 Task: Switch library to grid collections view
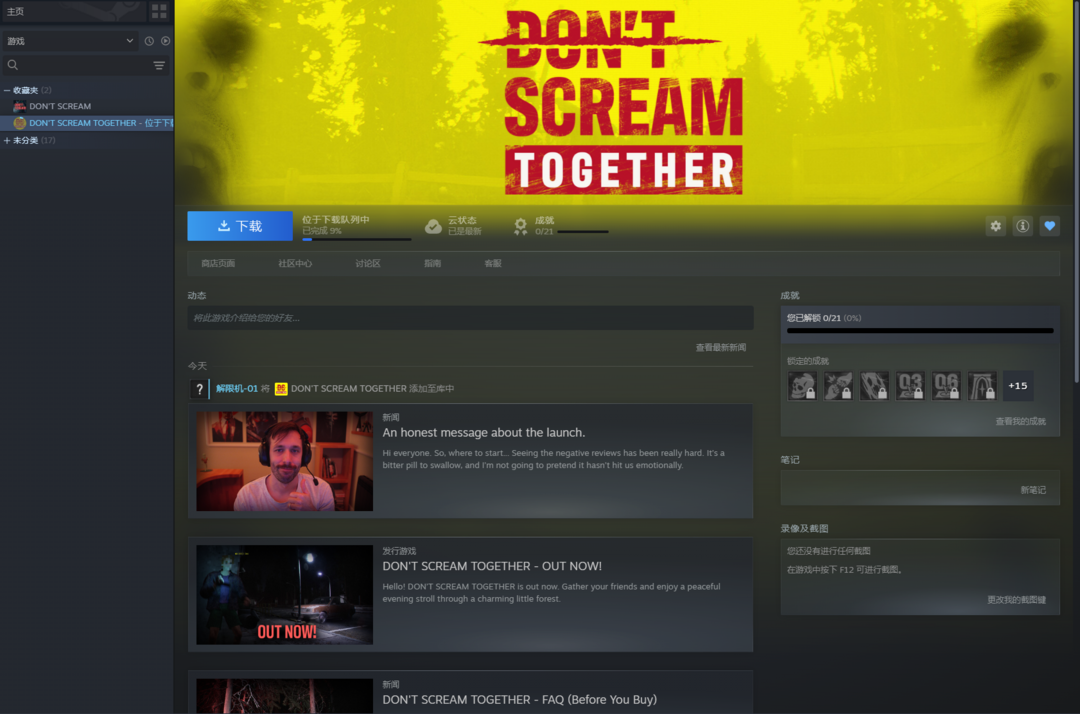pyautogui.click(x=159, y=11)
